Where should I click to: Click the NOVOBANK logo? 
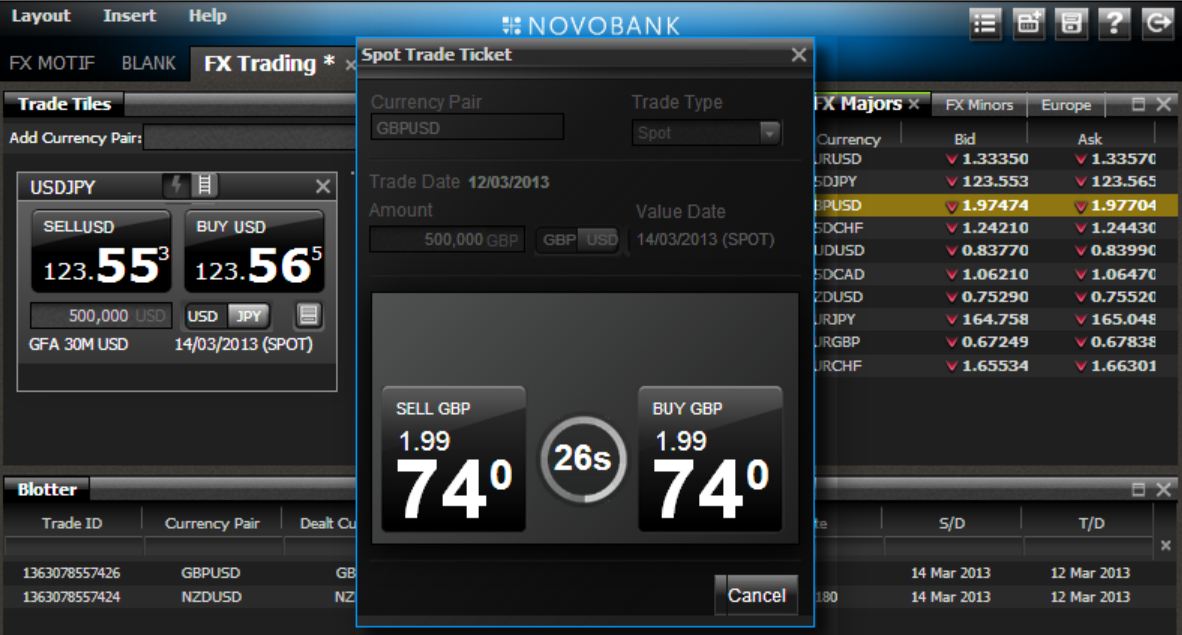592,26
